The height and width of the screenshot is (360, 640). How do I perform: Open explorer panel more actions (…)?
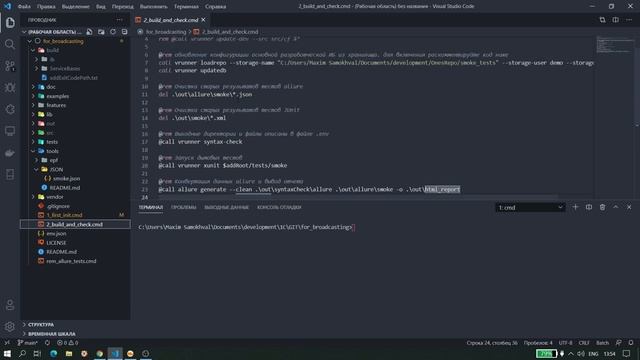pos(119,20)
